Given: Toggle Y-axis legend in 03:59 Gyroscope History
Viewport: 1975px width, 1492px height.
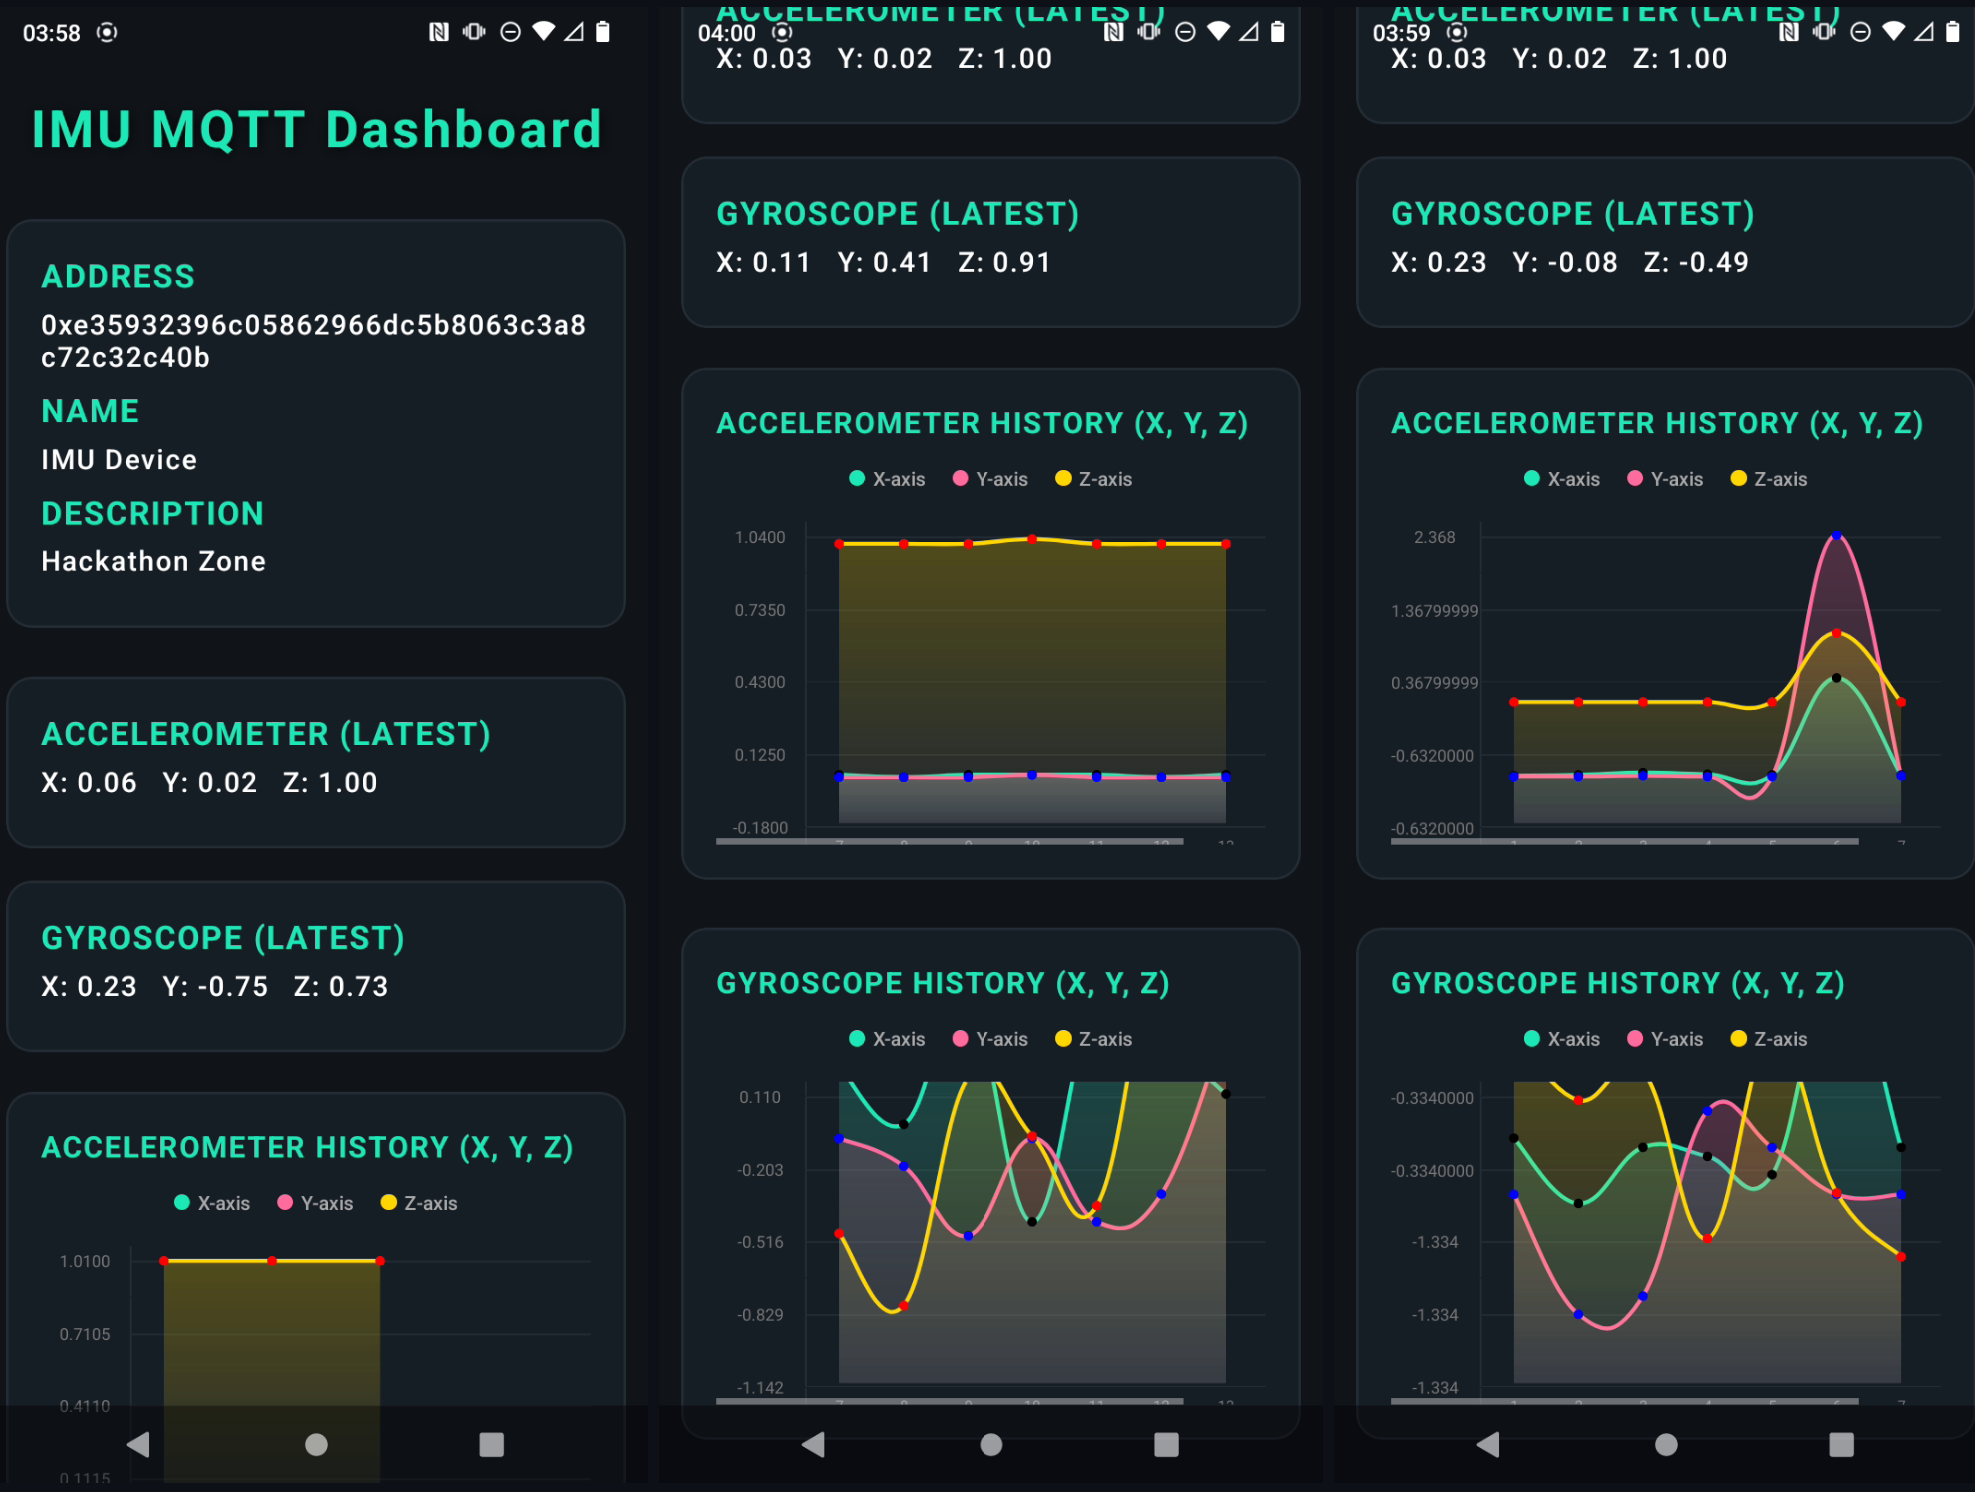Looking at the screenshot, I should point(1665,1039).
